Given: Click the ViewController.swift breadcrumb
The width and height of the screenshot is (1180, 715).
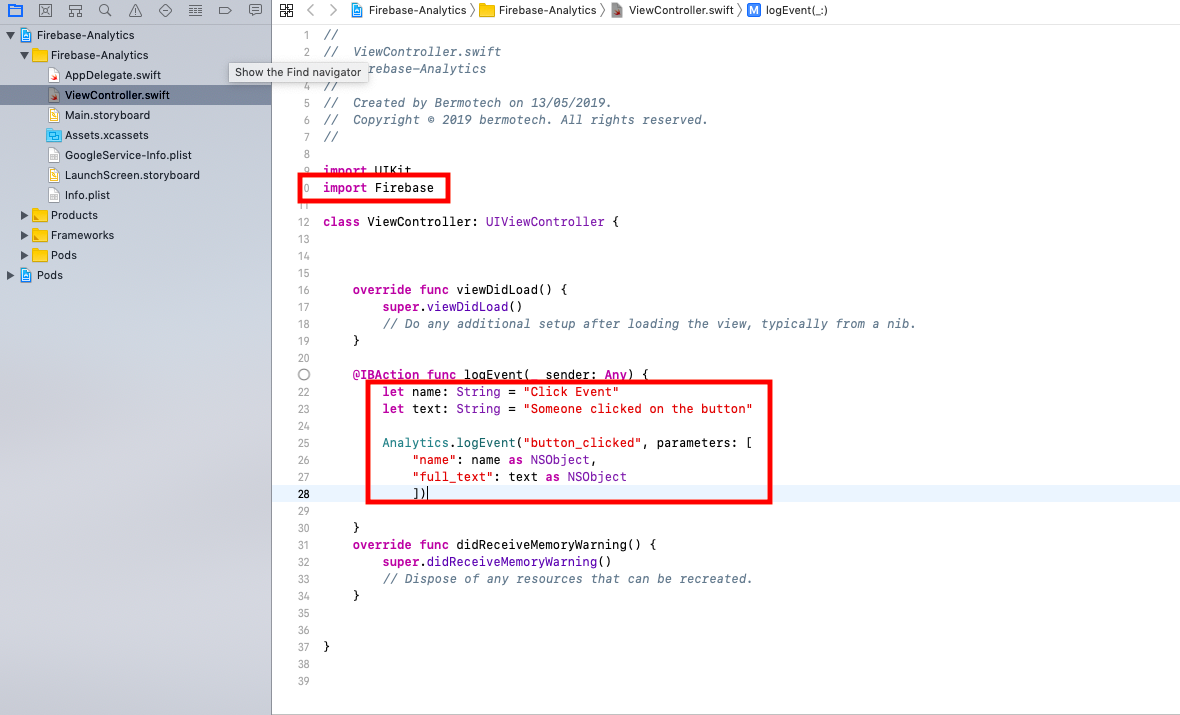Looking at the screenshot, I should pyautogui.click(x=673, y=11).
